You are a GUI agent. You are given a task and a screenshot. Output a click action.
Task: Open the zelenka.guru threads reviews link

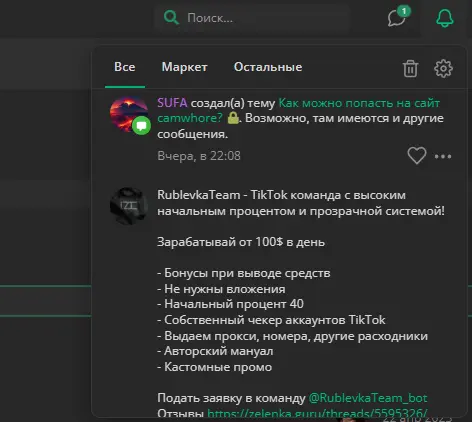click(317, 413)
